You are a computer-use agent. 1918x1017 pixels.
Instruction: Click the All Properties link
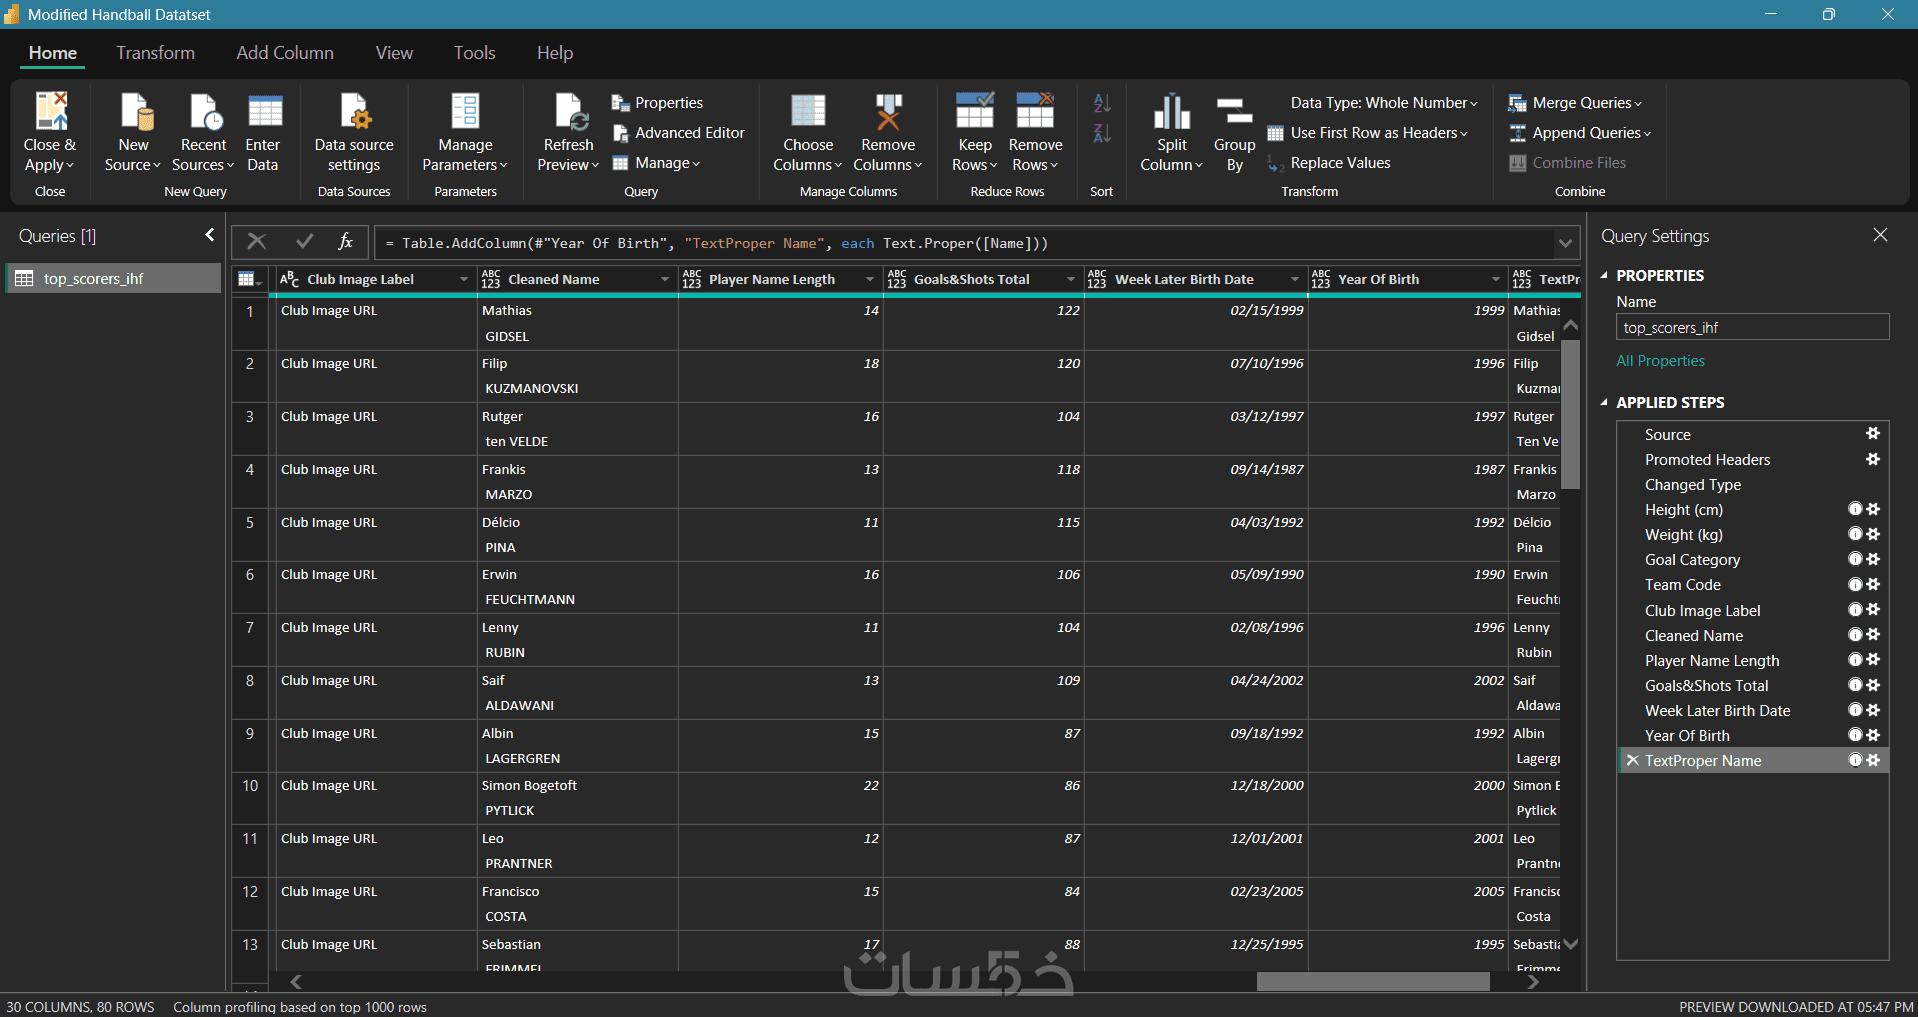pos(1660,361)
